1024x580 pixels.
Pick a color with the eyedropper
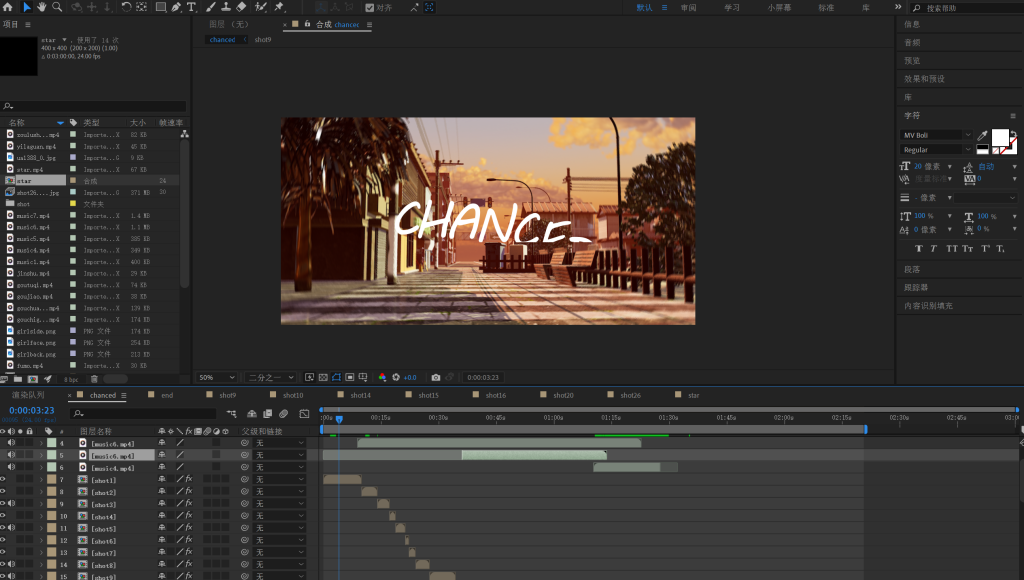[982, 135]
